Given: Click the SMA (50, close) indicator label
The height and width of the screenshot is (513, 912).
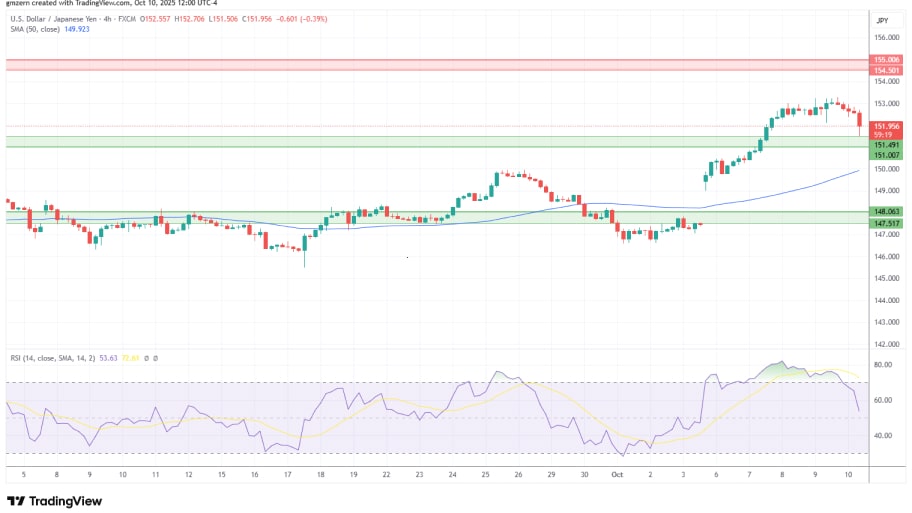Looking at the screenshot, I should [x=35, y=30].
